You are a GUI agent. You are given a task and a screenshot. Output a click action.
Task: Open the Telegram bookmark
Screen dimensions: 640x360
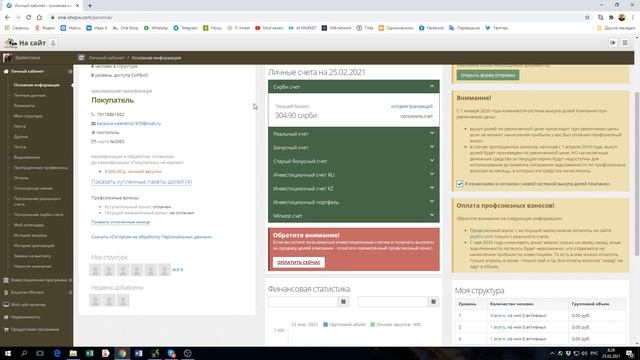coord(185,28)
